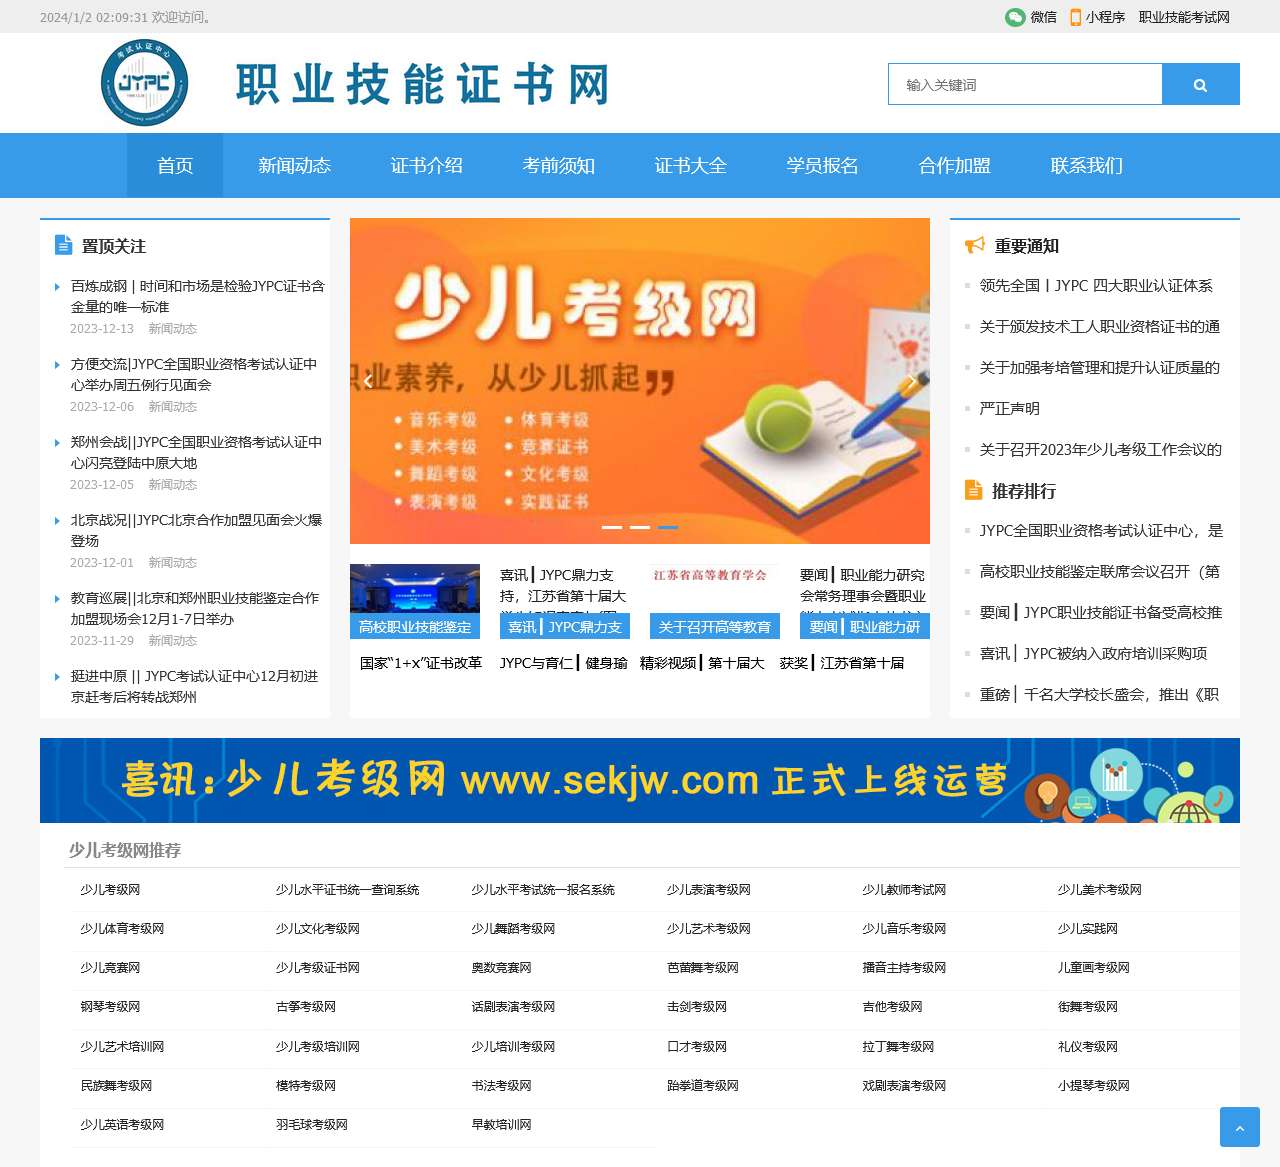Open the 严正声明 notice
This screenshot has width=1280, height=1167.
click(1010, 408)
